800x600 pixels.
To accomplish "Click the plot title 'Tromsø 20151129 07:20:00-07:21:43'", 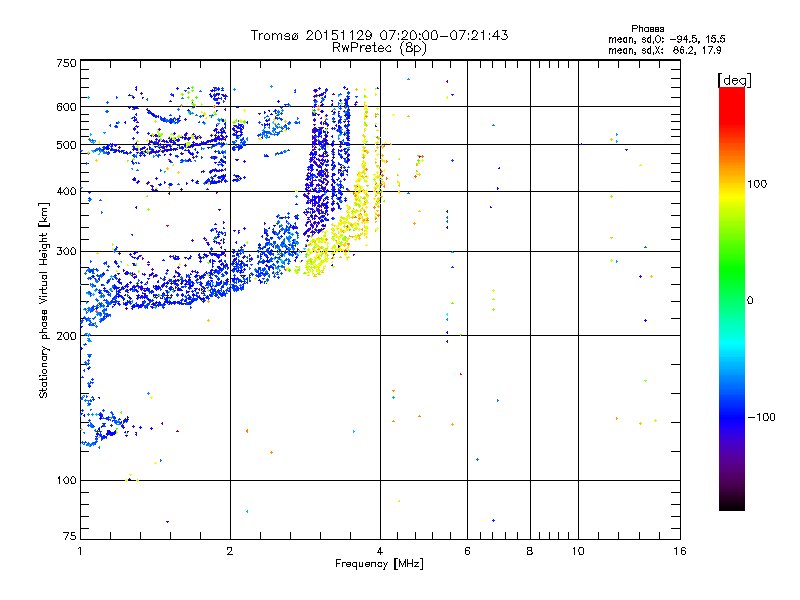I will (379, 35).
